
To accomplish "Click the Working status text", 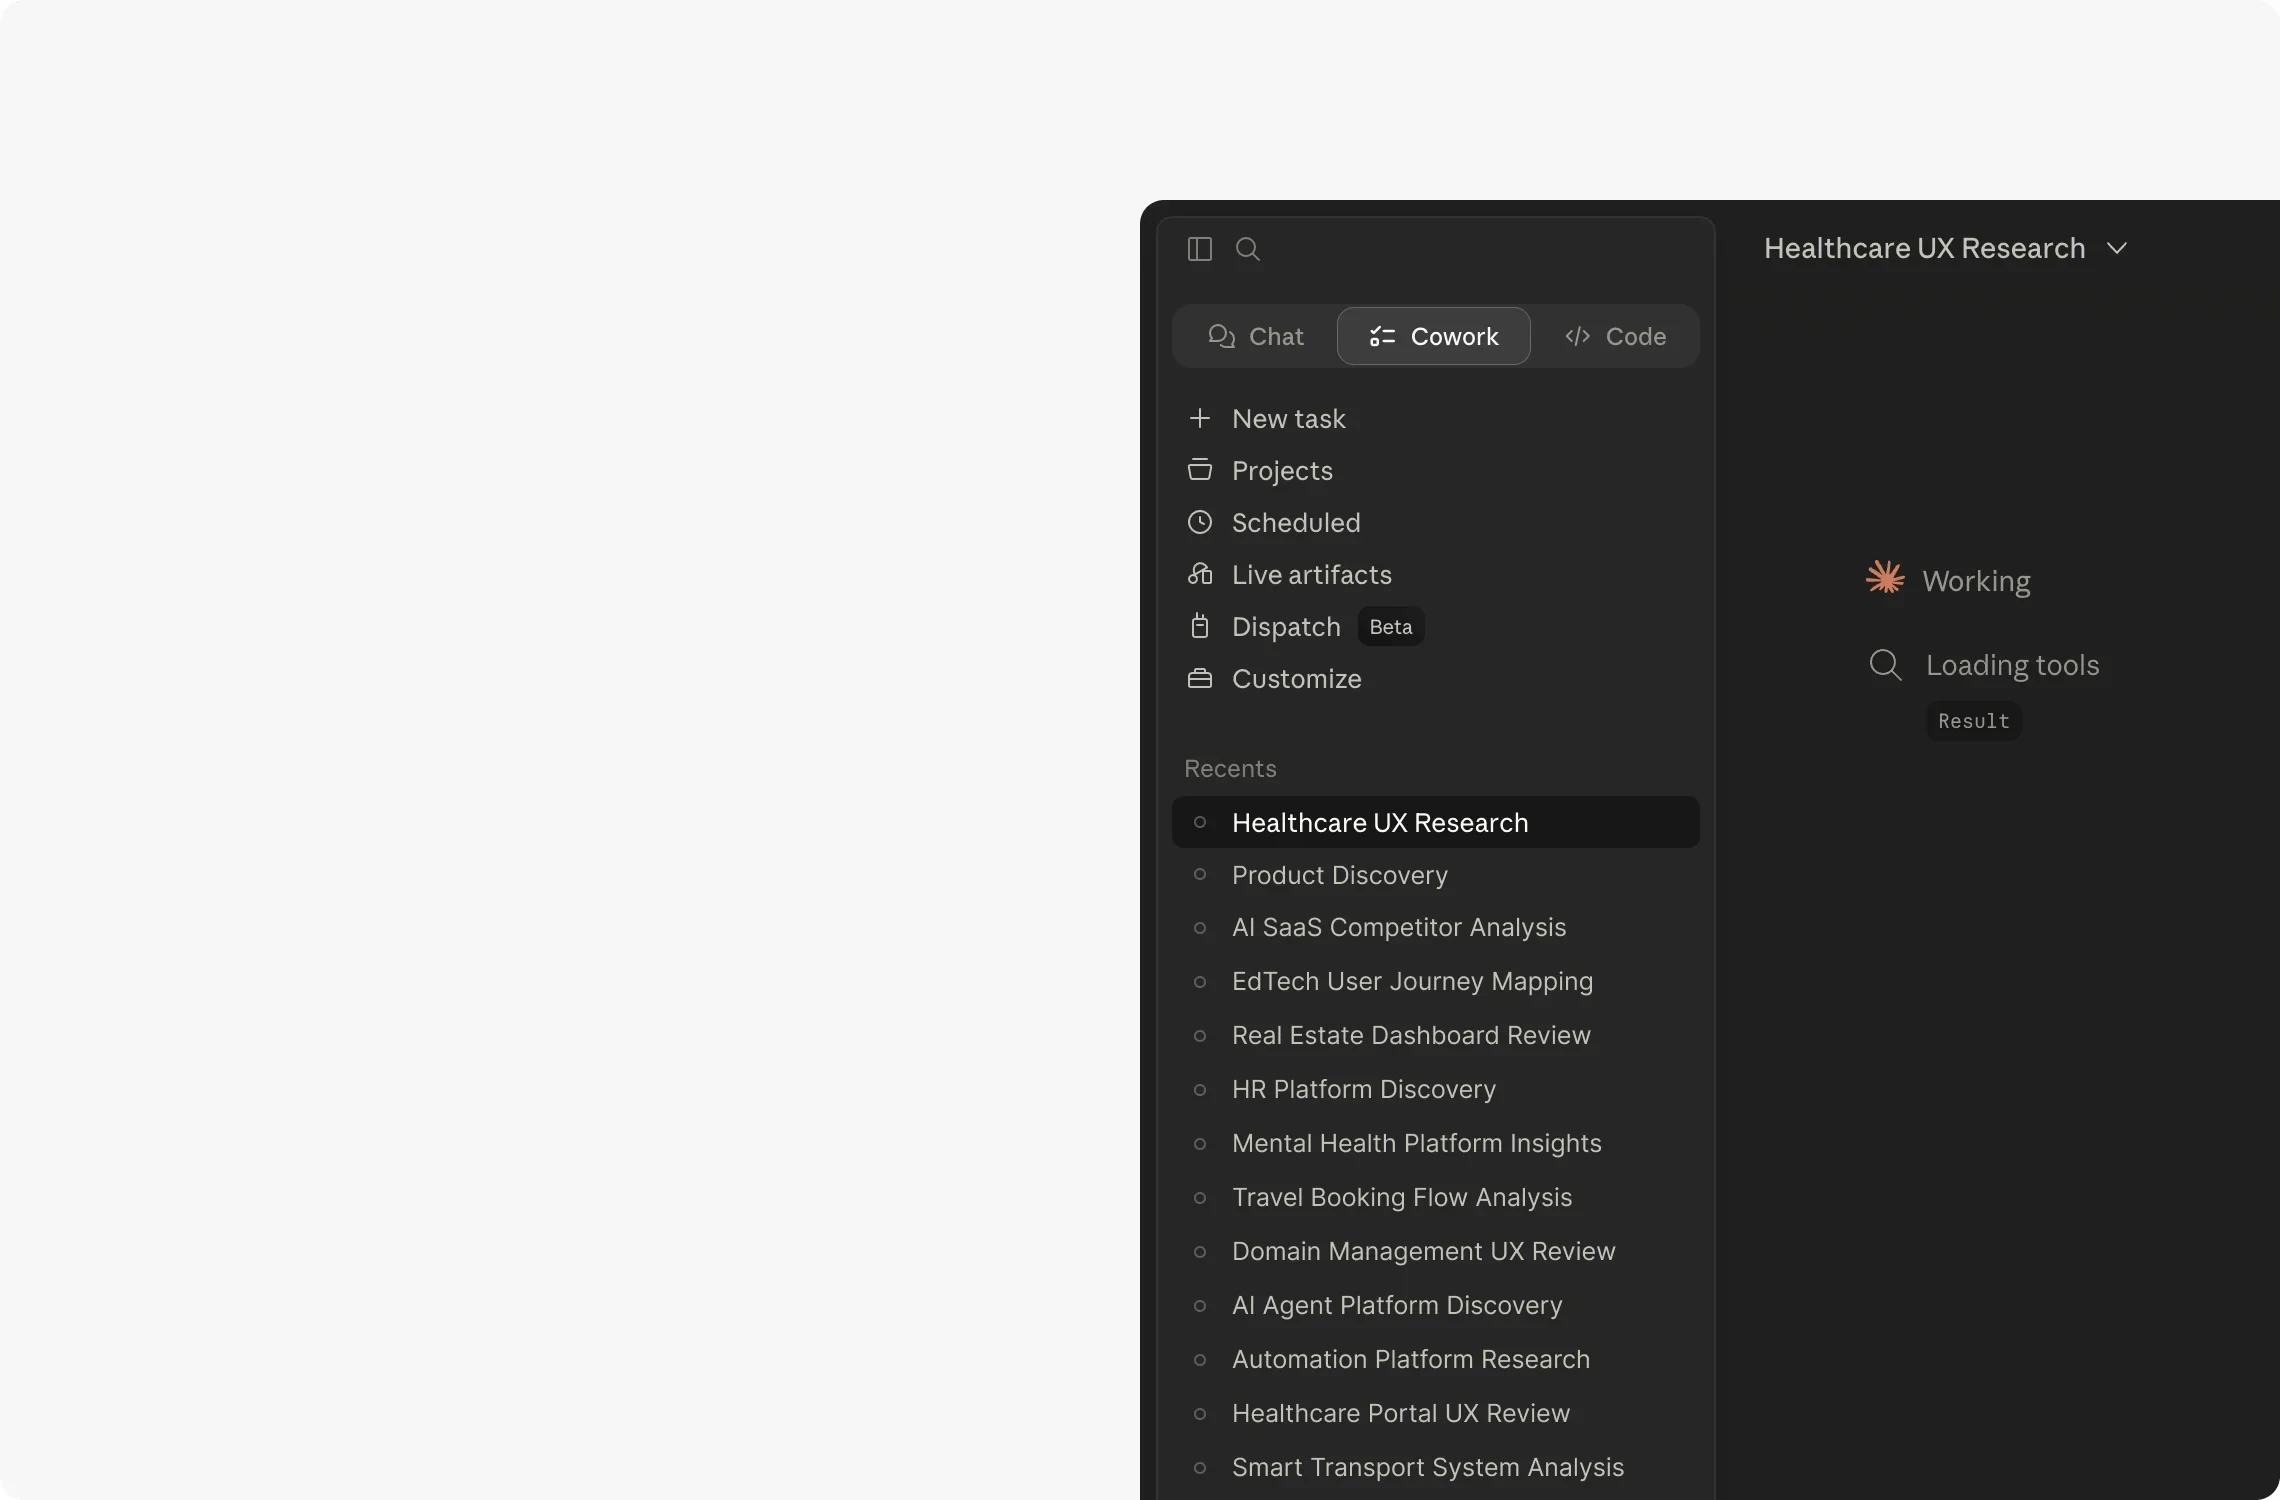I will [1976, 581].
